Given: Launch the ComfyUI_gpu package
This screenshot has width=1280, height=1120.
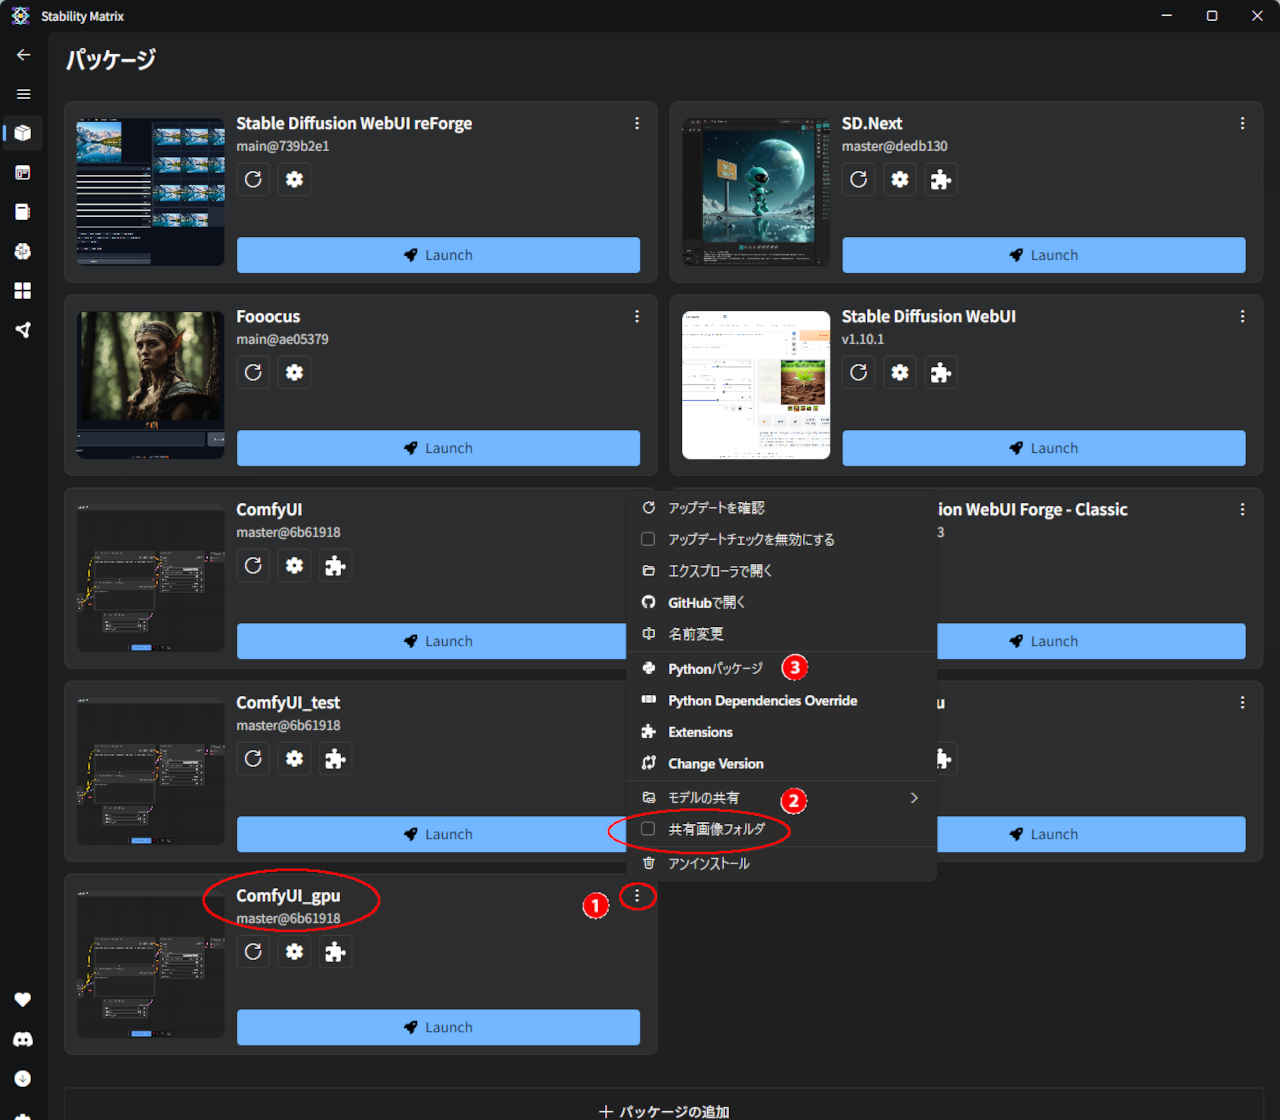Looking at the screenshot, I should [x=438, y=1027].
